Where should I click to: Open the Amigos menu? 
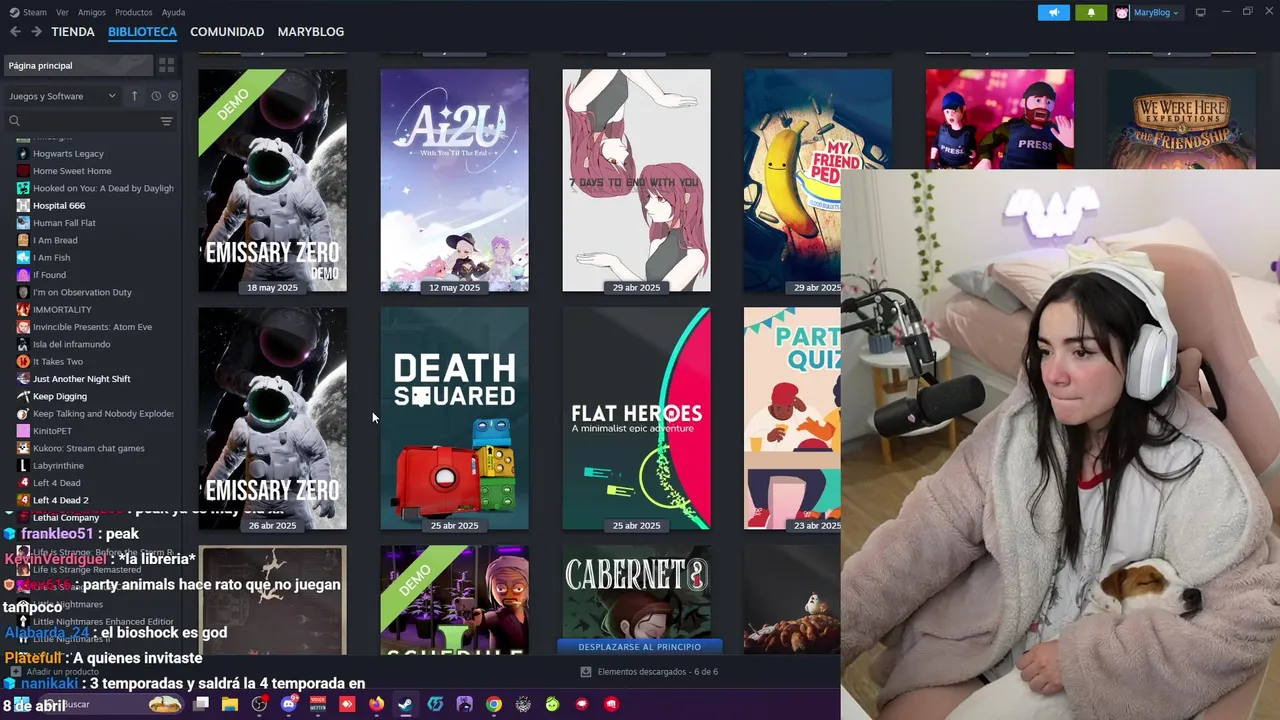click(x=91, y=12)
